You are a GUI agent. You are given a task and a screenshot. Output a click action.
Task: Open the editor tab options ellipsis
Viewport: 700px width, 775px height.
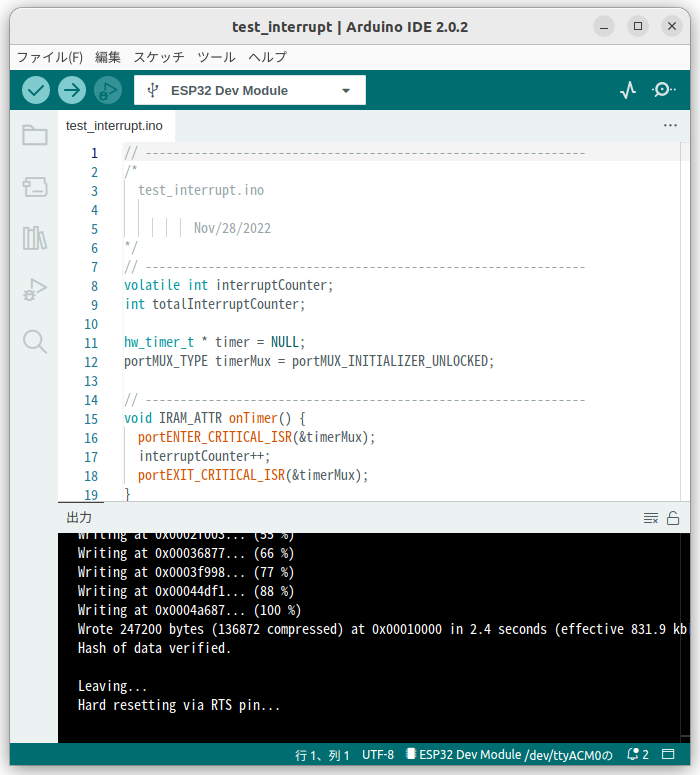click(670, 126)
